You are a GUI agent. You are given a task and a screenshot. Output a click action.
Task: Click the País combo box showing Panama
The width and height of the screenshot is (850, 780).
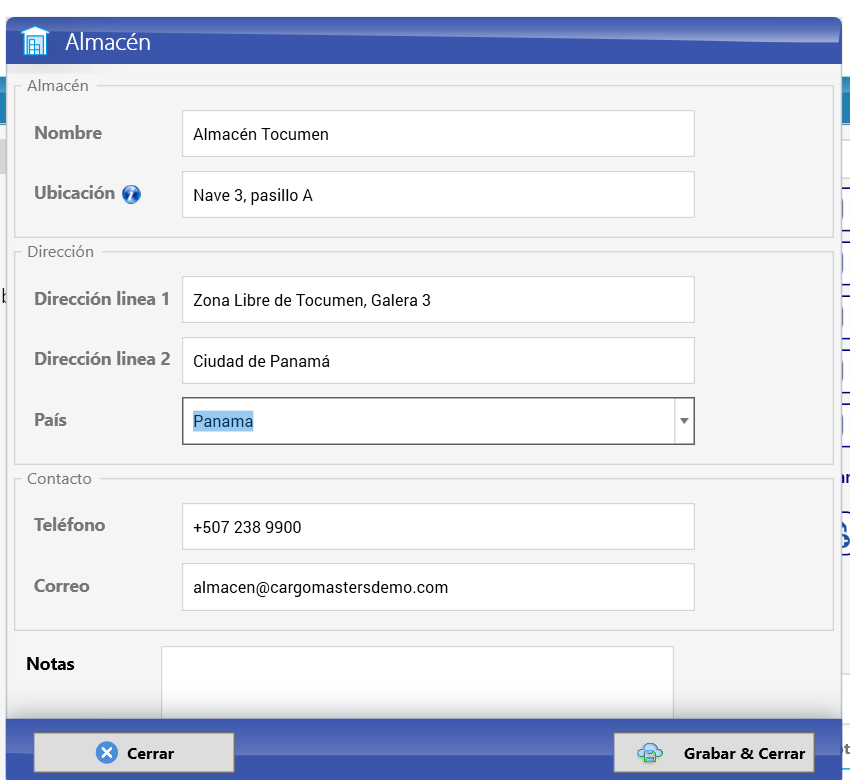click(x=438, y=421)
